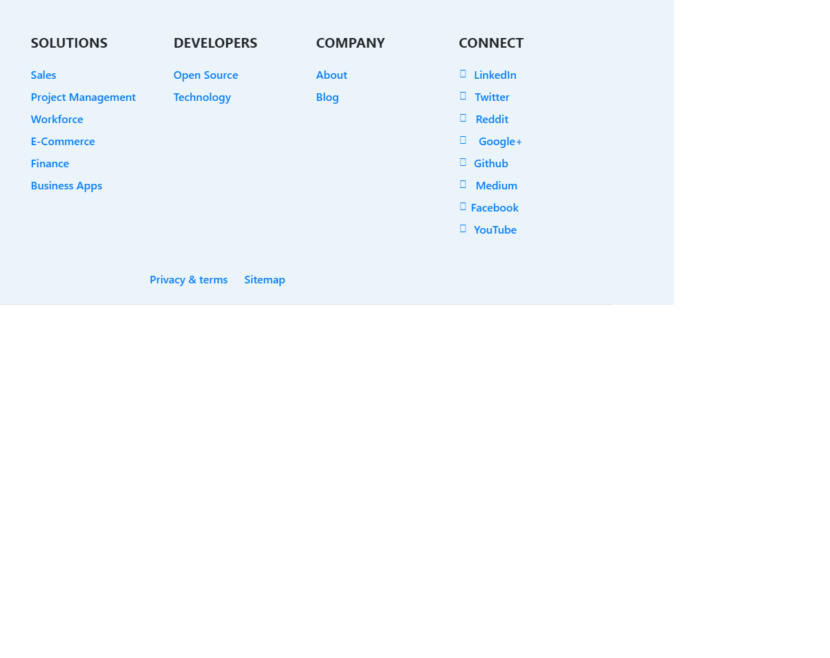The height and width of the screenshot is (658, 830).
Task: Click the icon next to YouTube
Action: point(463,229)
